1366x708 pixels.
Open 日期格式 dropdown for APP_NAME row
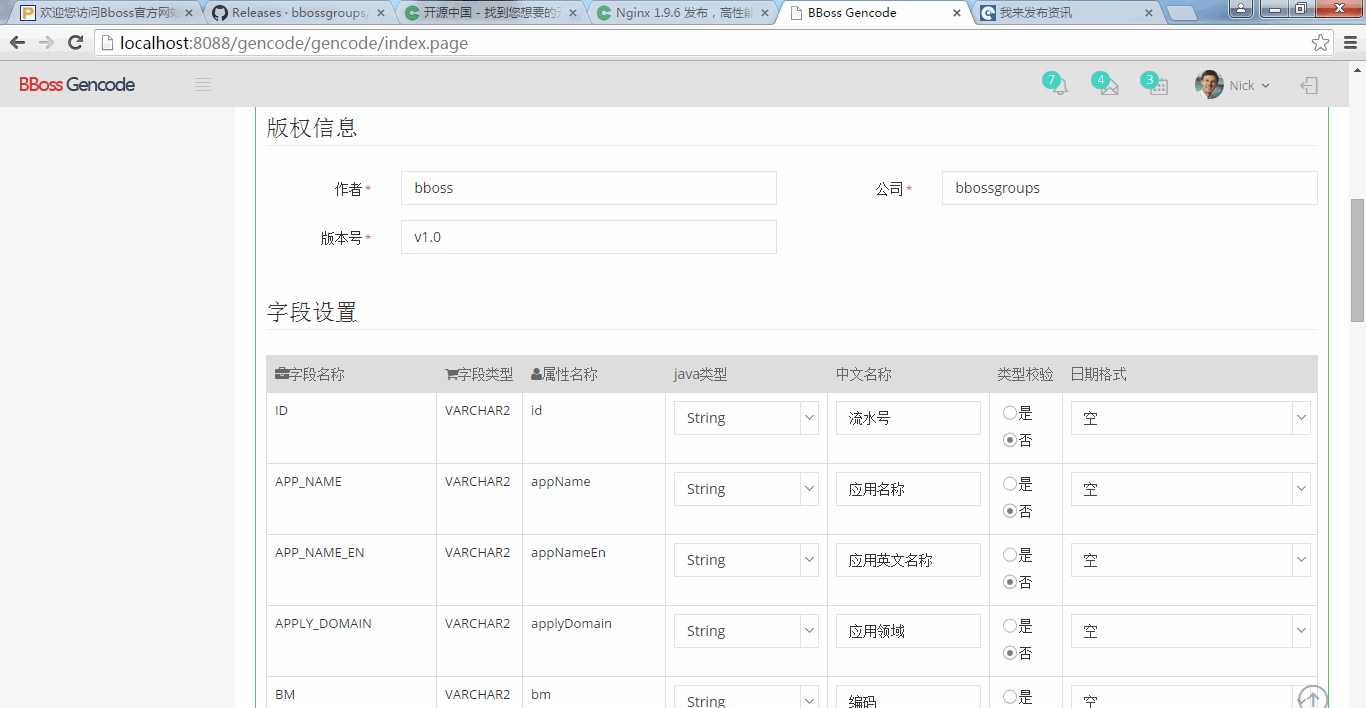tap(1190, 489)
